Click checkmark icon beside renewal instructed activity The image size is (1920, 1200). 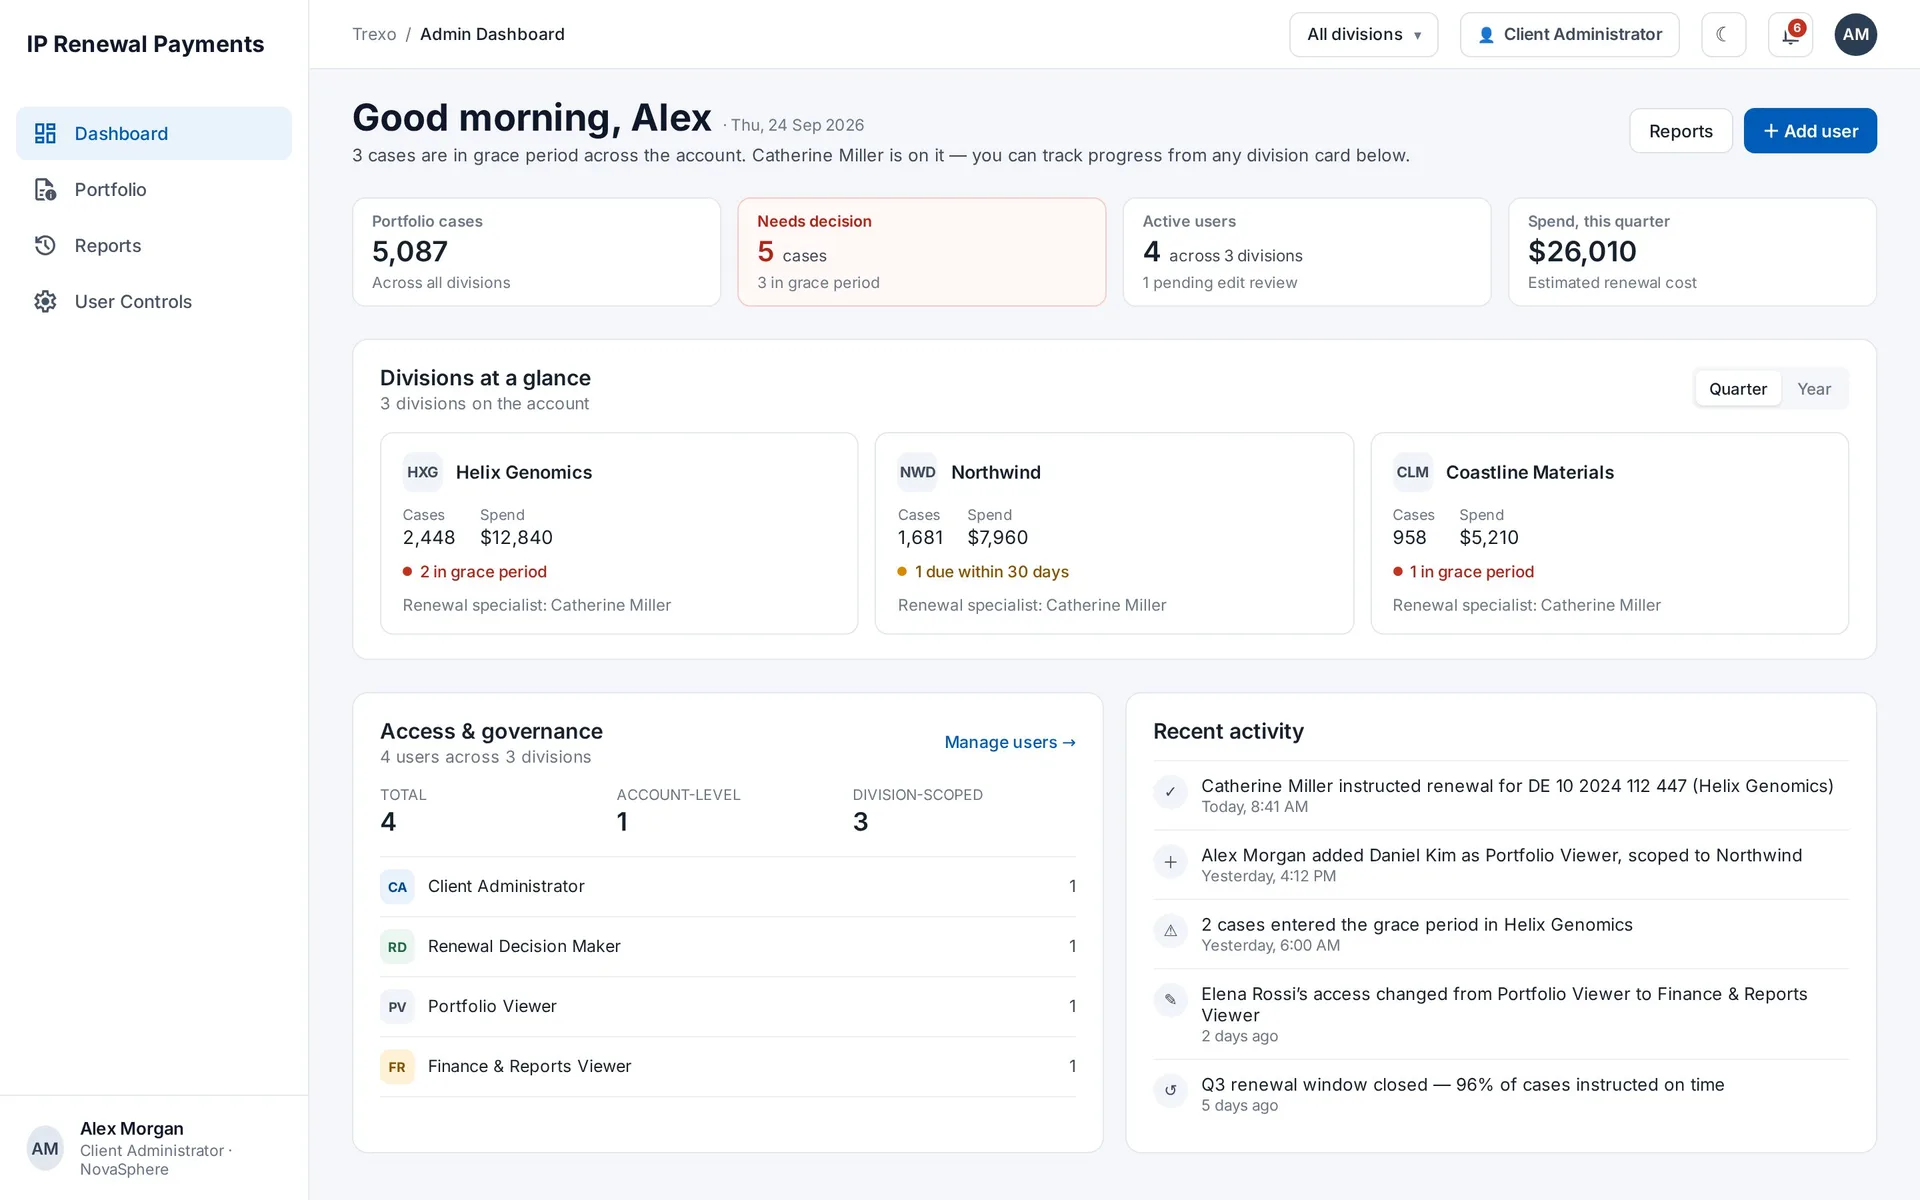1170,792
